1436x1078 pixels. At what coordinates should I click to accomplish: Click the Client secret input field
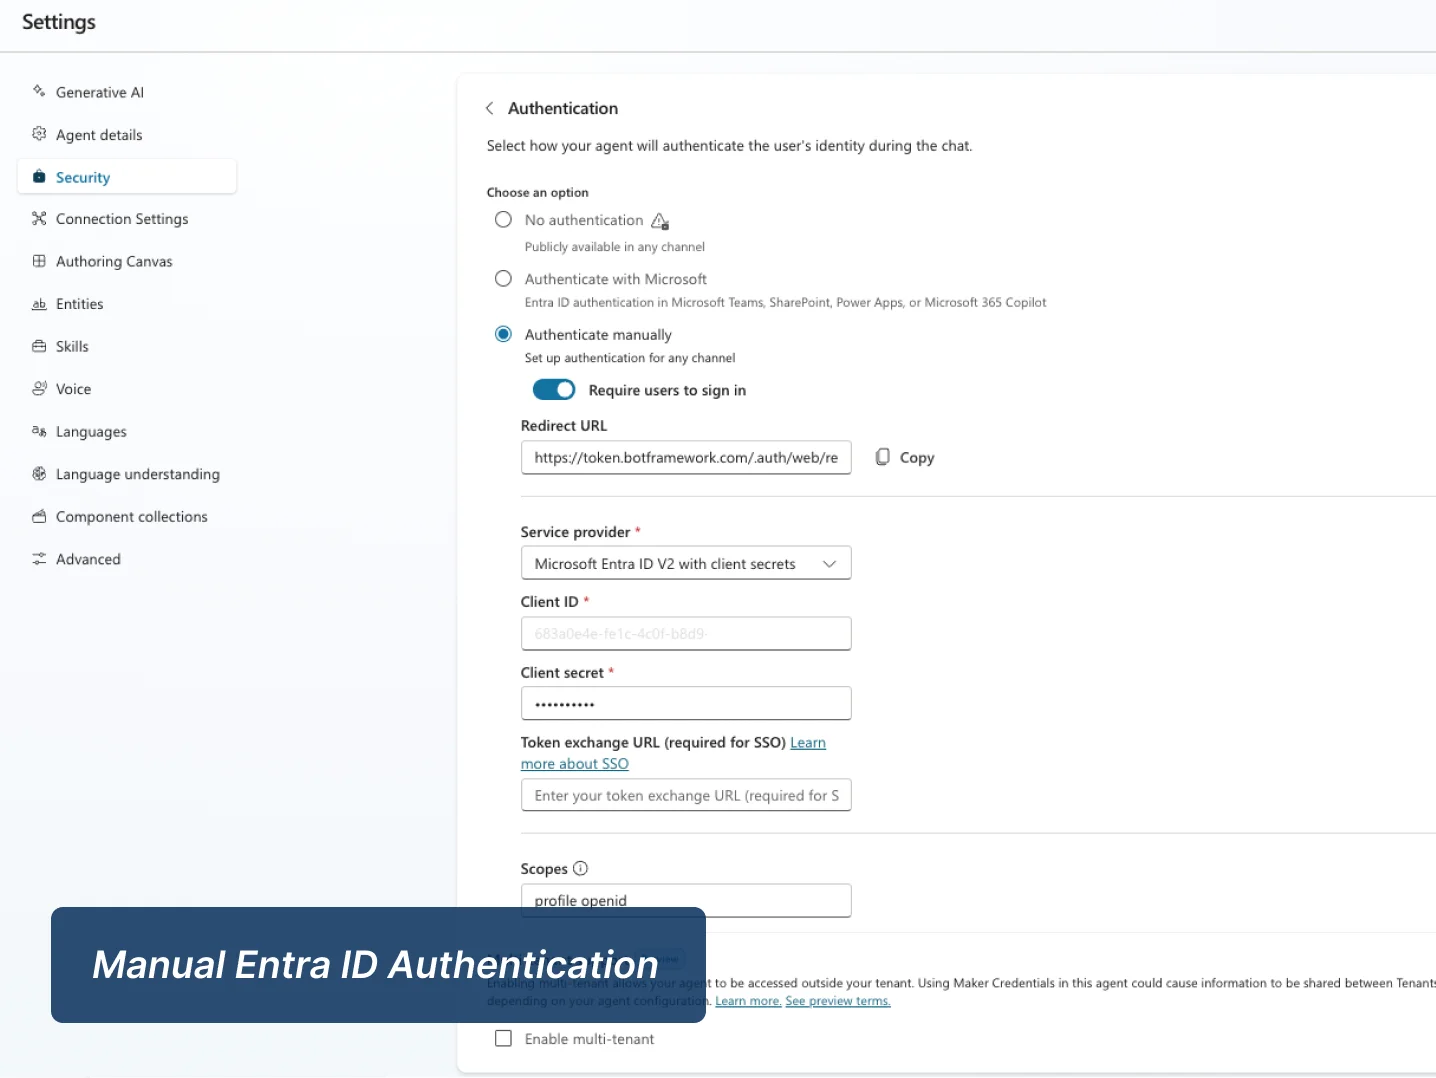click(x=685, y=703)
